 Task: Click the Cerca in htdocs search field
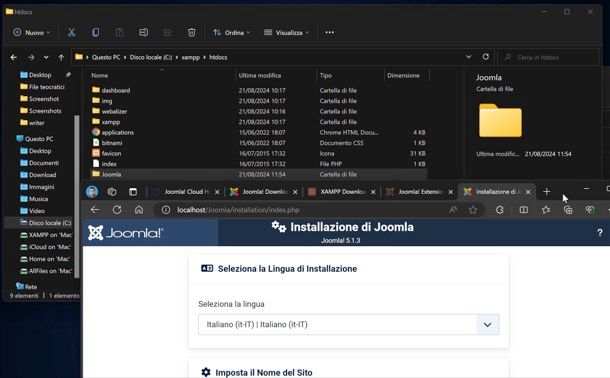549,57
